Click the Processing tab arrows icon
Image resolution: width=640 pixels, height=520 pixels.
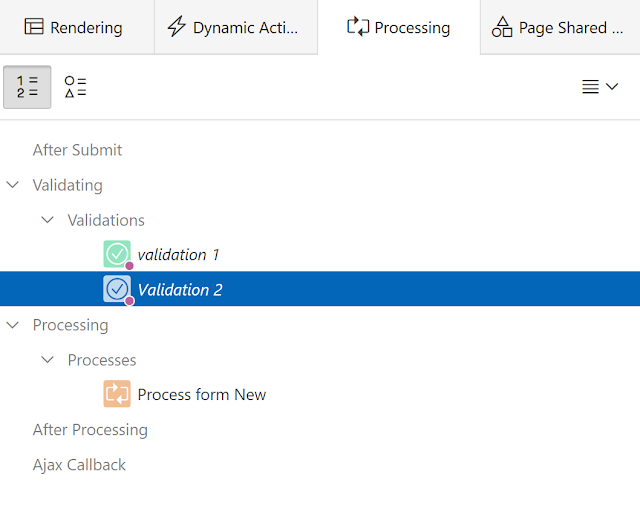pos(358,28)
